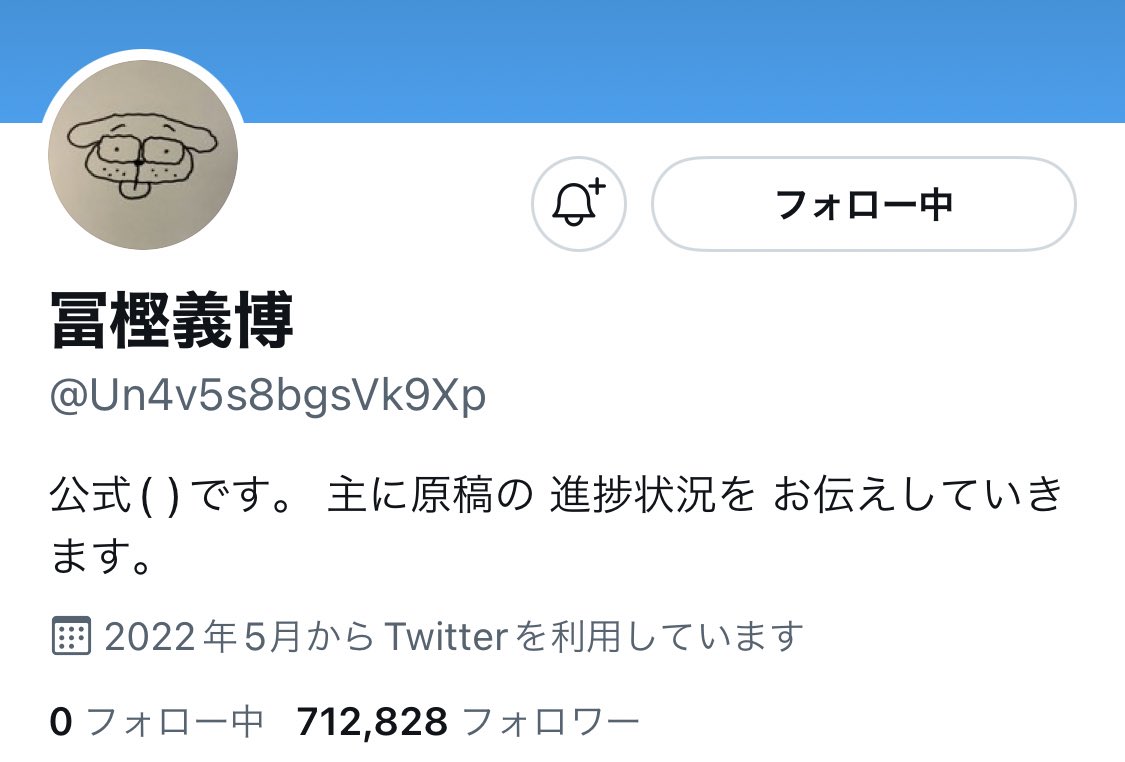Click the calendar icon beside join date

pyautogui.click(x=71, y=636)
